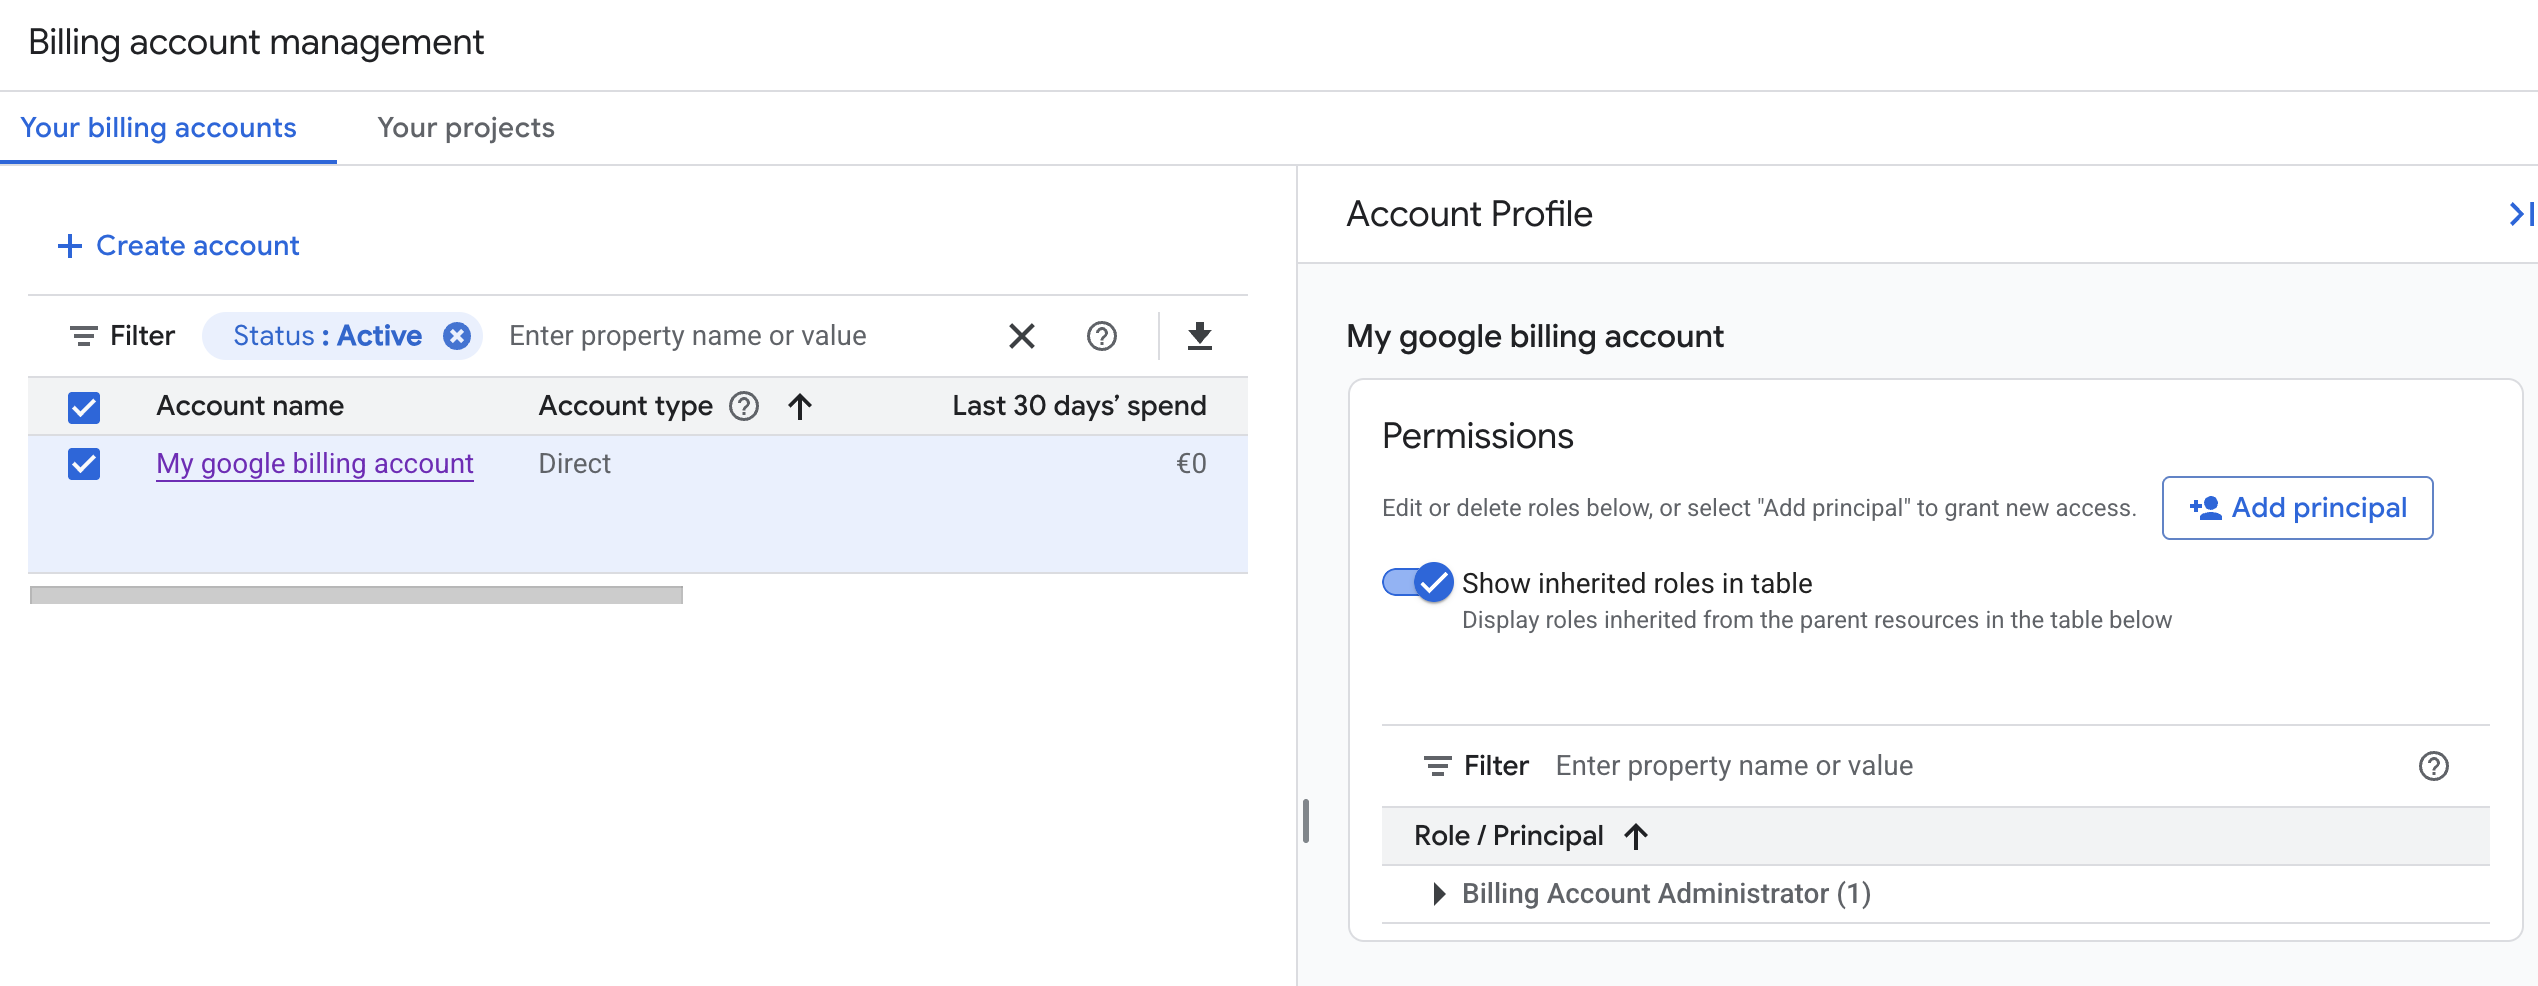The image size is (2538, 986).
Task: Switch to Your projects tab
Action: coord(465,128)
